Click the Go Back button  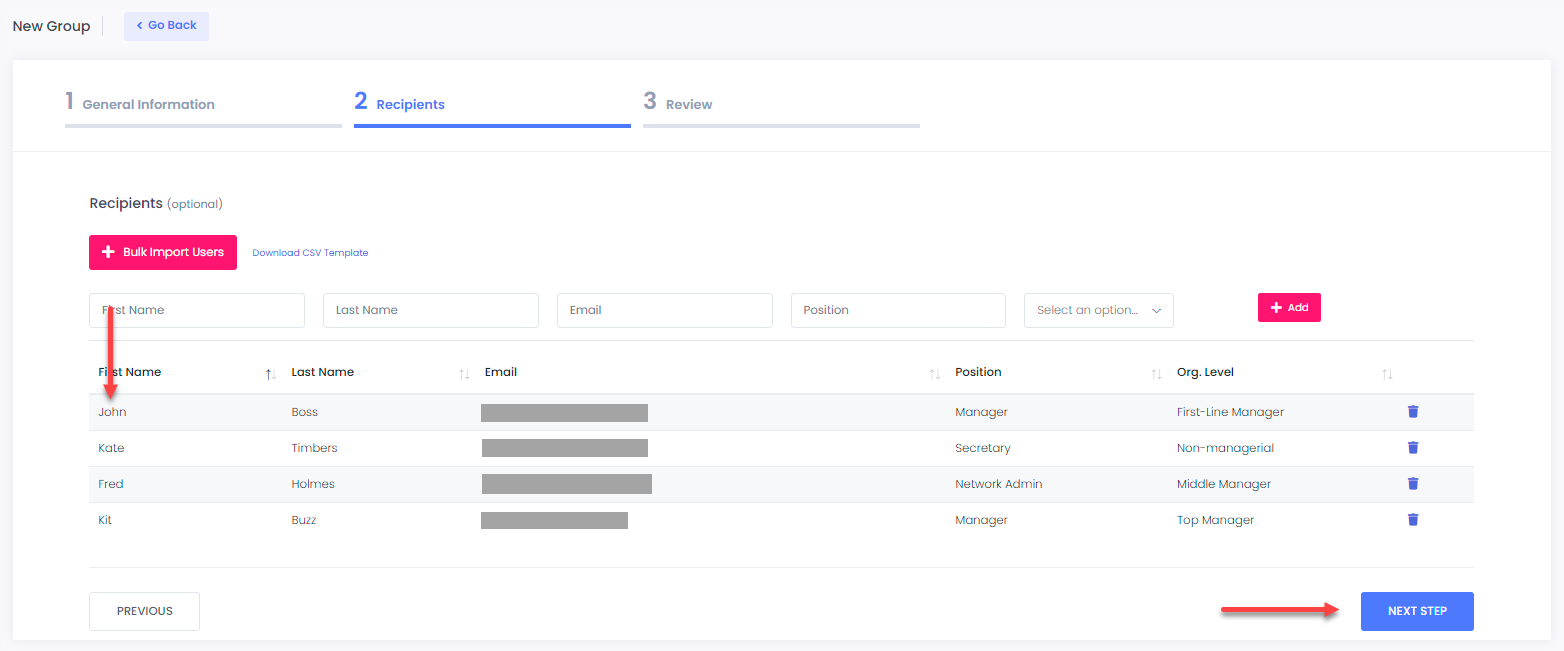click(166, 26)
